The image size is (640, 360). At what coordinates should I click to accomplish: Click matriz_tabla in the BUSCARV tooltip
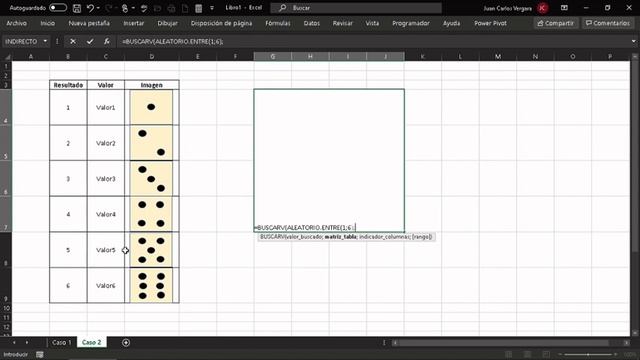pos(340,237)
